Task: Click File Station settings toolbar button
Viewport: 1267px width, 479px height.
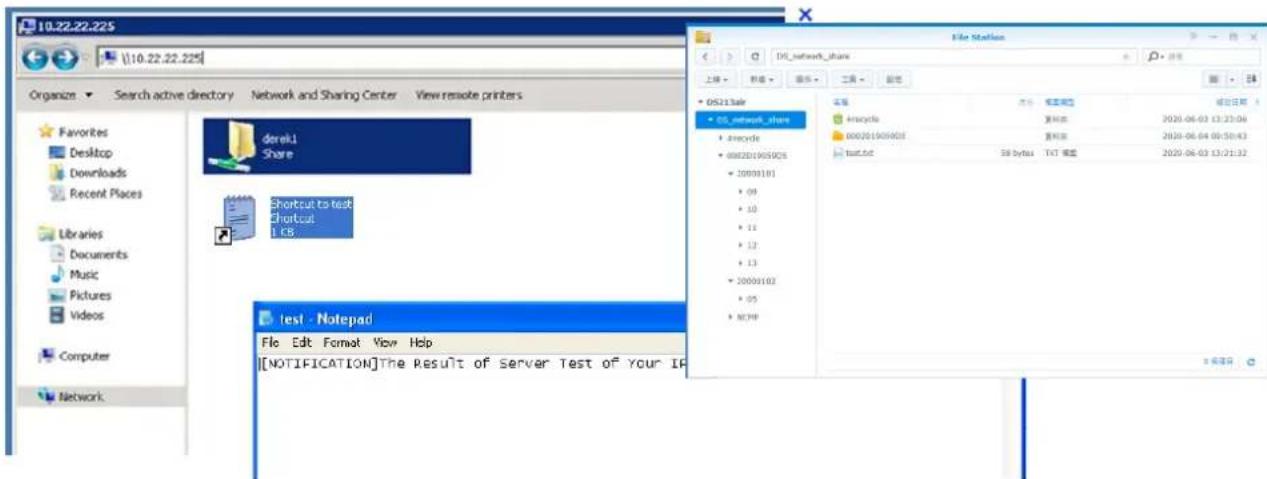Action: pos(894,78)
